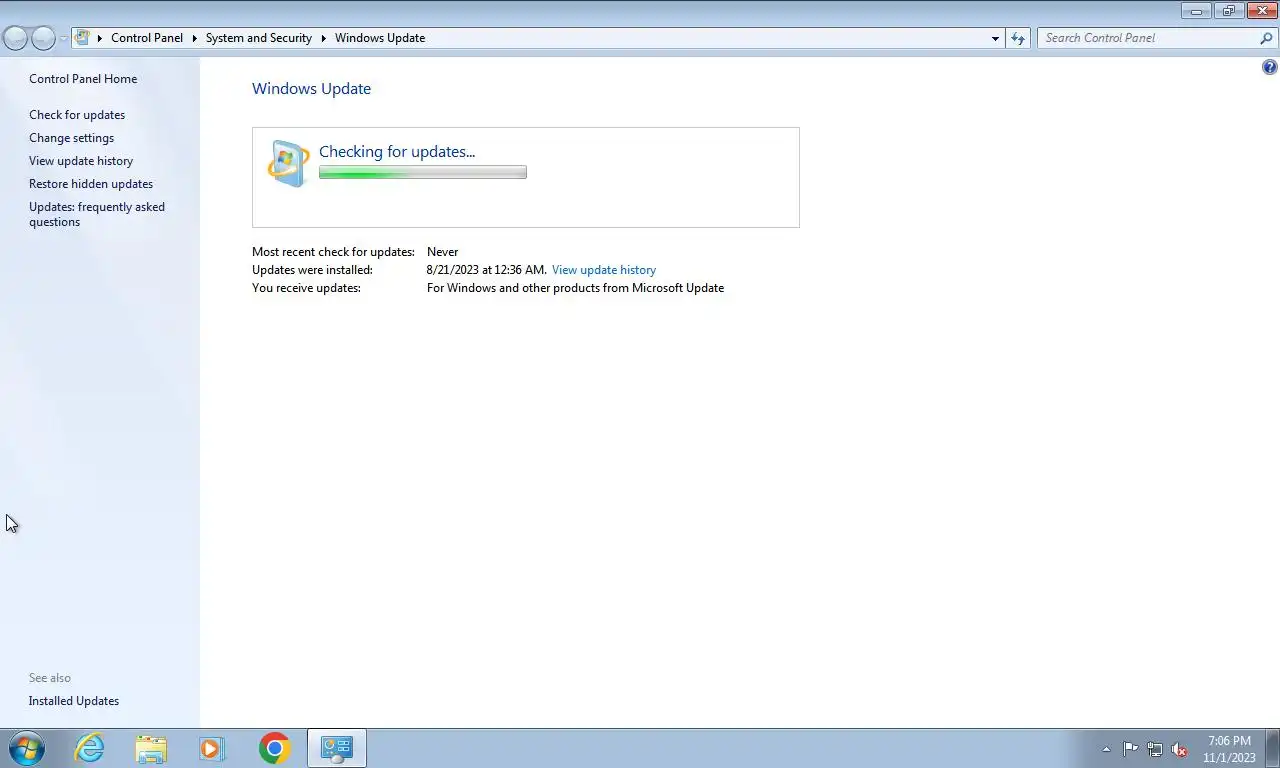The image size is (1280, 768).
Task: Open the Windows Start menu
Action: pos(26,748)
